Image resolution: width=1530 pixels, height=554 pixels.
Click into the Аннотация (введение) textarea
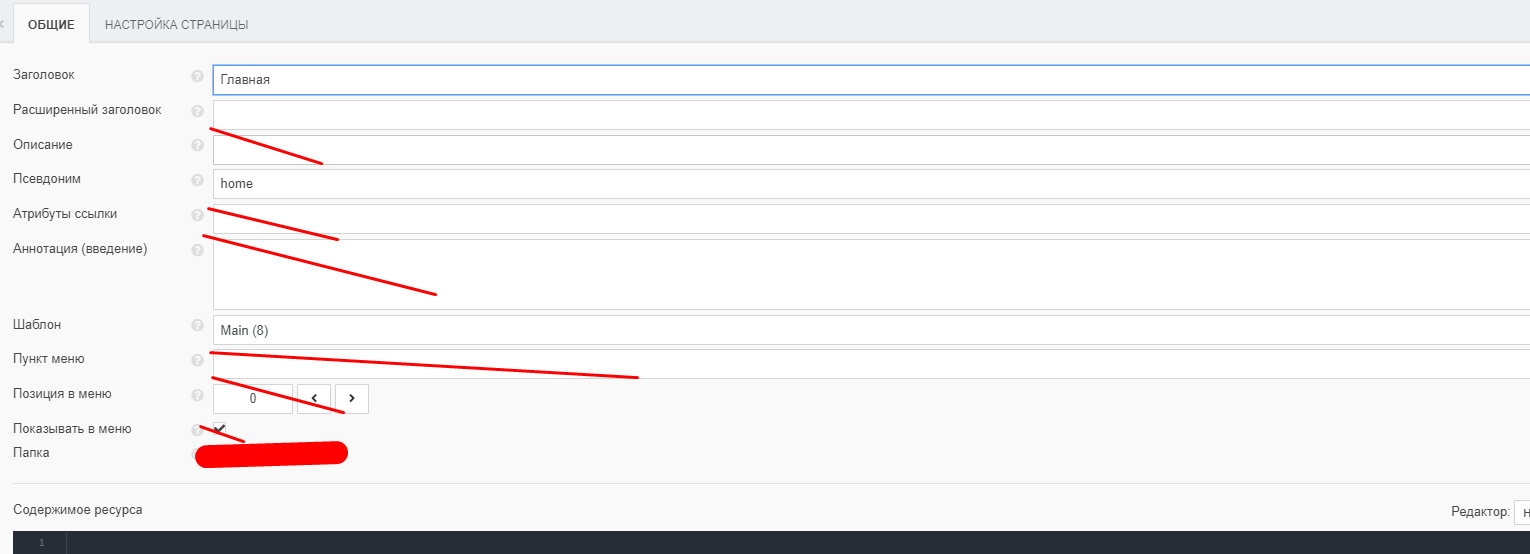point(871,274)
